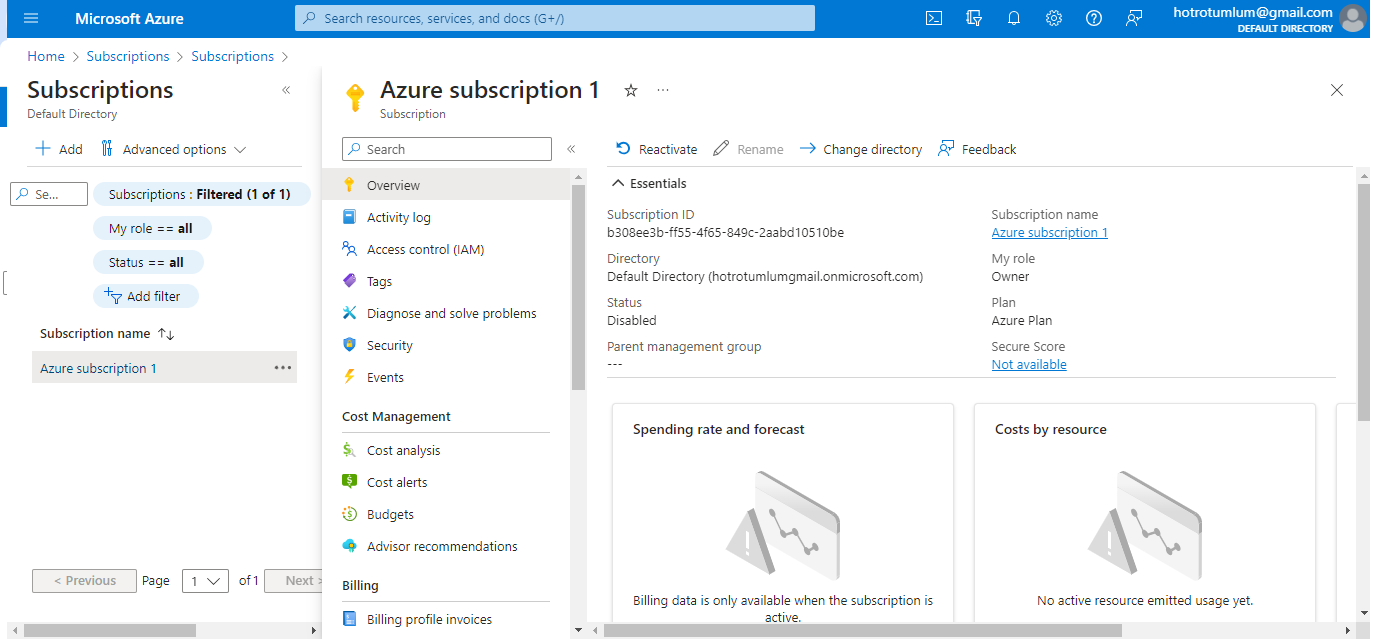Open the Overview menu item
The width and height of the screenshot is (1373, 639).
tap(446, 185)
